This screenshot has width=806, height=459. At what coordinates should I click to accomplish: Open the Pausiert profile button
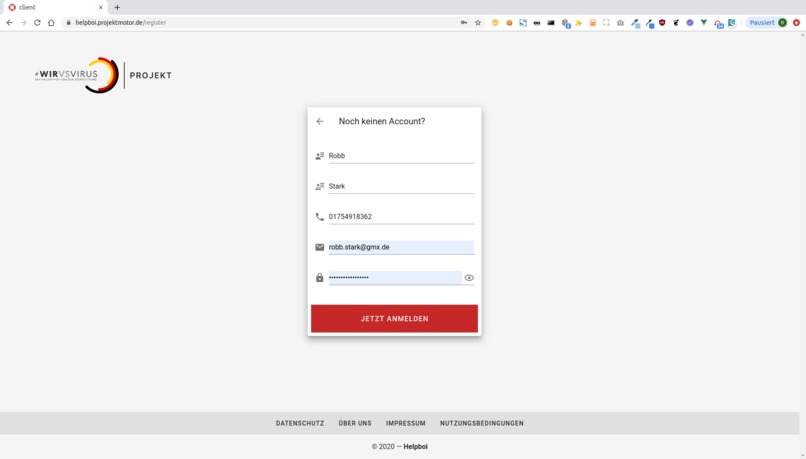pos(768,23)
